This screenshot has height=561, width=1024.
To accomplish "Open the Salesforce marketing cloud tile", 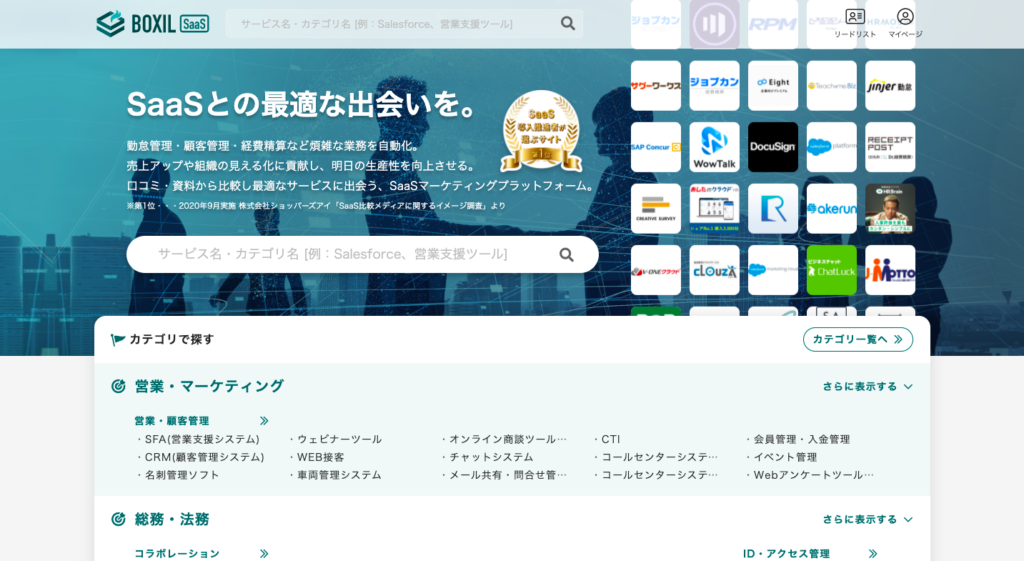I will click(x=773, y=270).
